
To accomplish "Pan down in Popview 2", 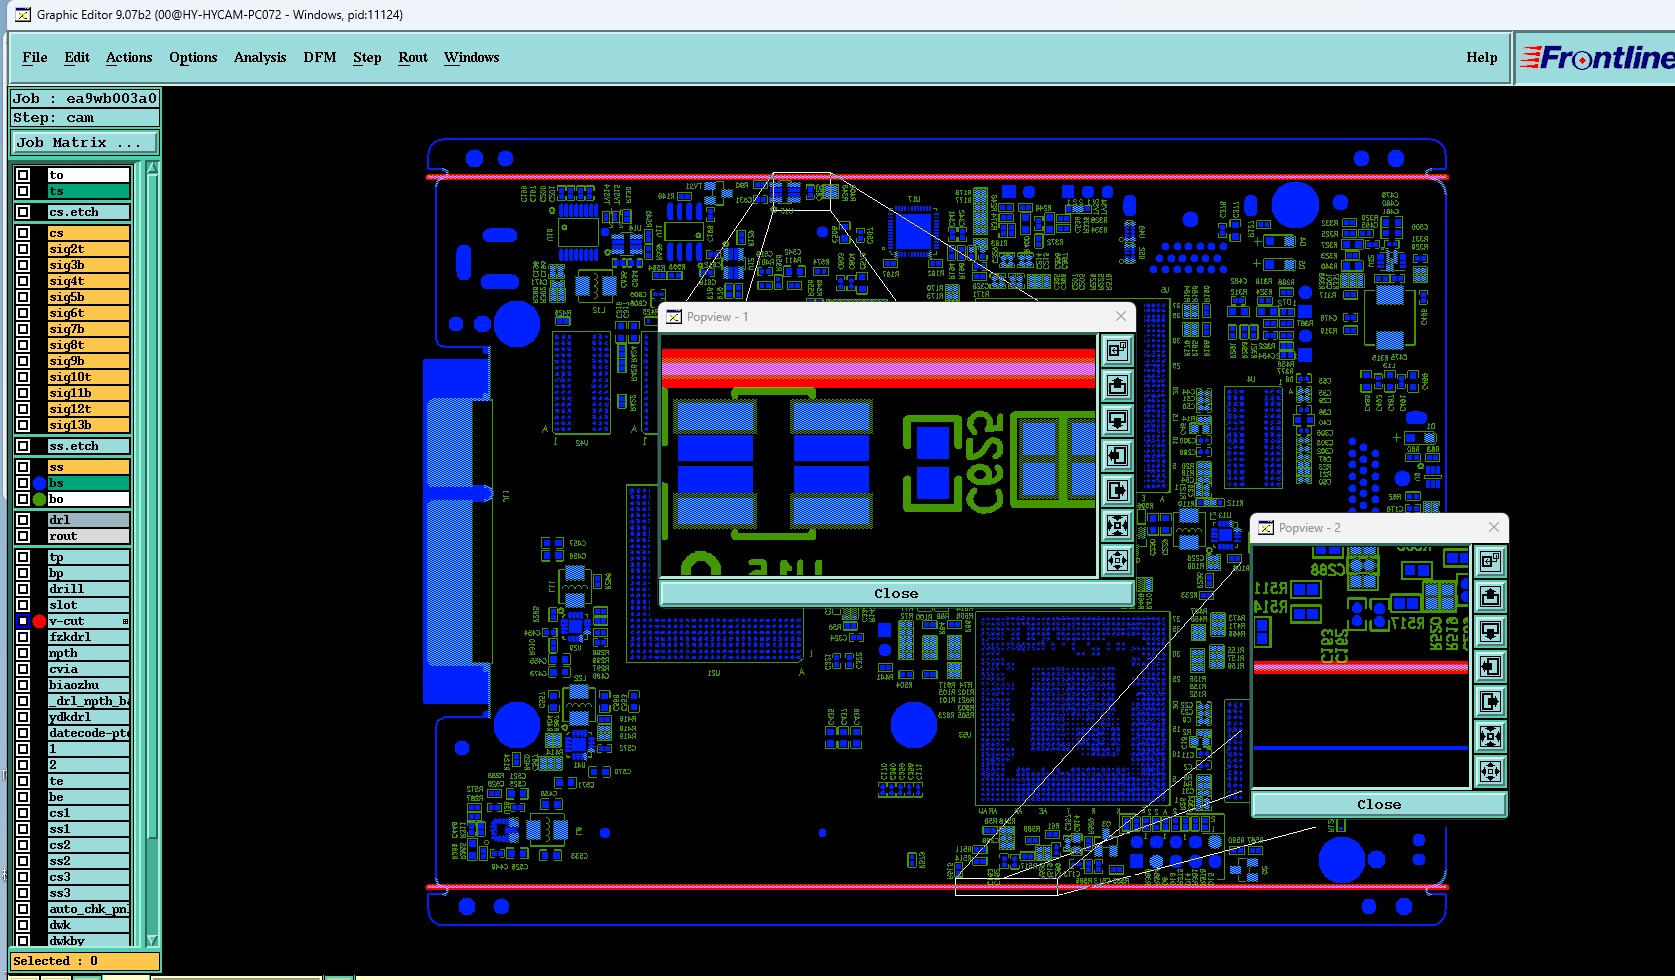I will [x=1490, y=632].
